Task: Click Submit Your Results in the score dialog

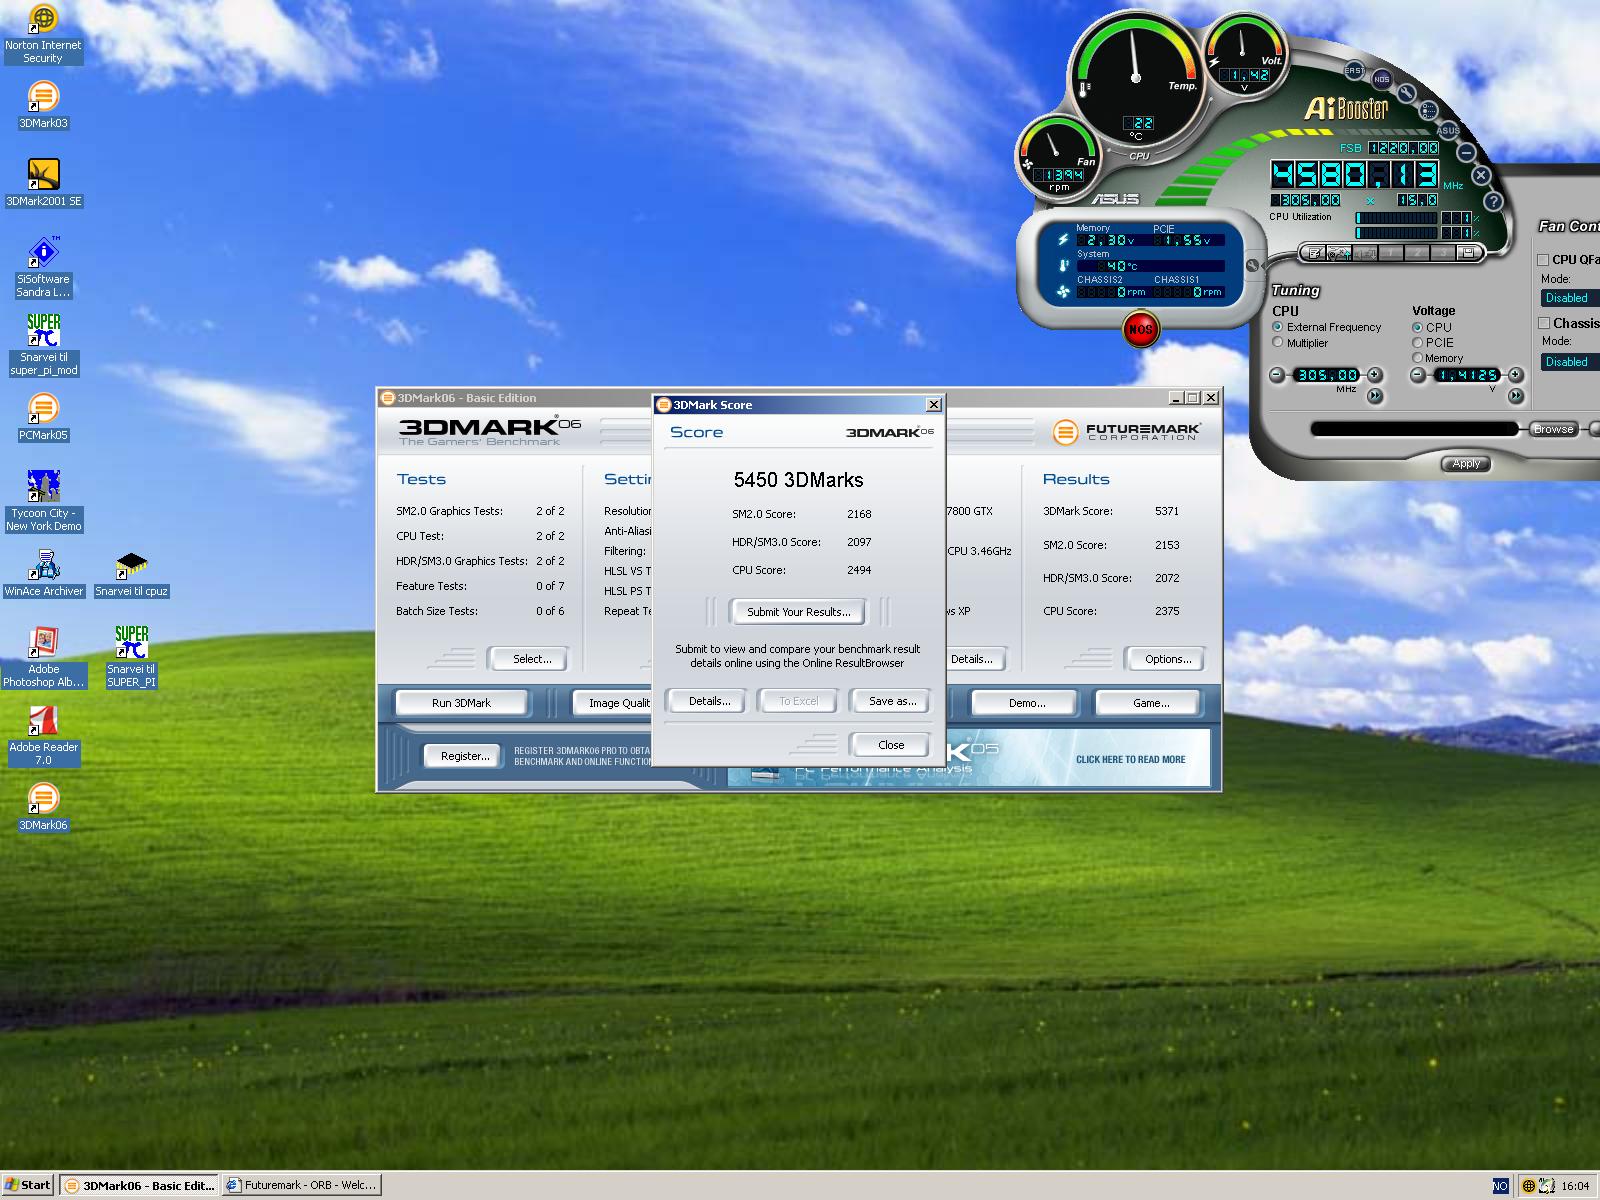Action: tap(798, 612)
